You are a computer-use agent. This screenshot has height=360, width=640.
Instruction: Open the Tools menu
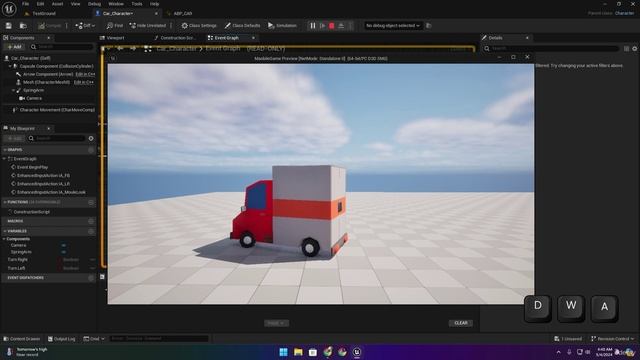point(137,4)
